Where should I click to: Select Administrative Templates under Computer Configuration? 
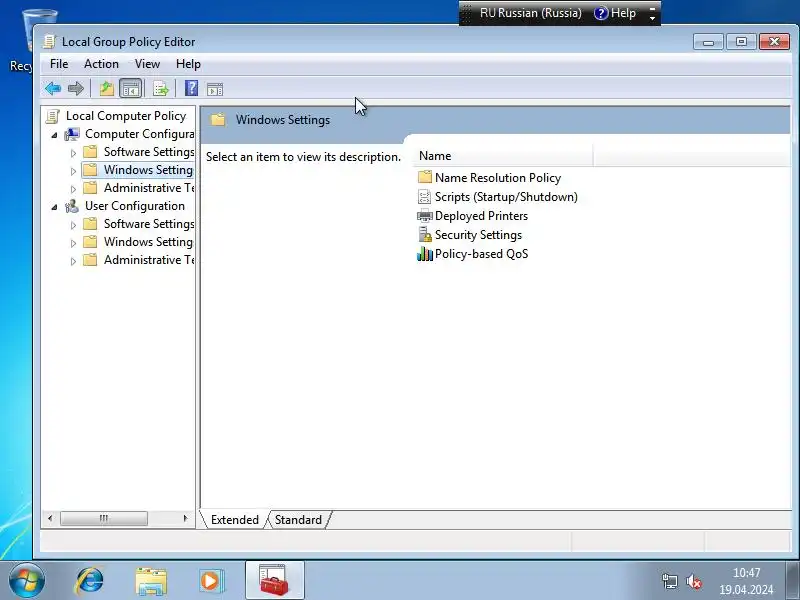pos(148,188)
